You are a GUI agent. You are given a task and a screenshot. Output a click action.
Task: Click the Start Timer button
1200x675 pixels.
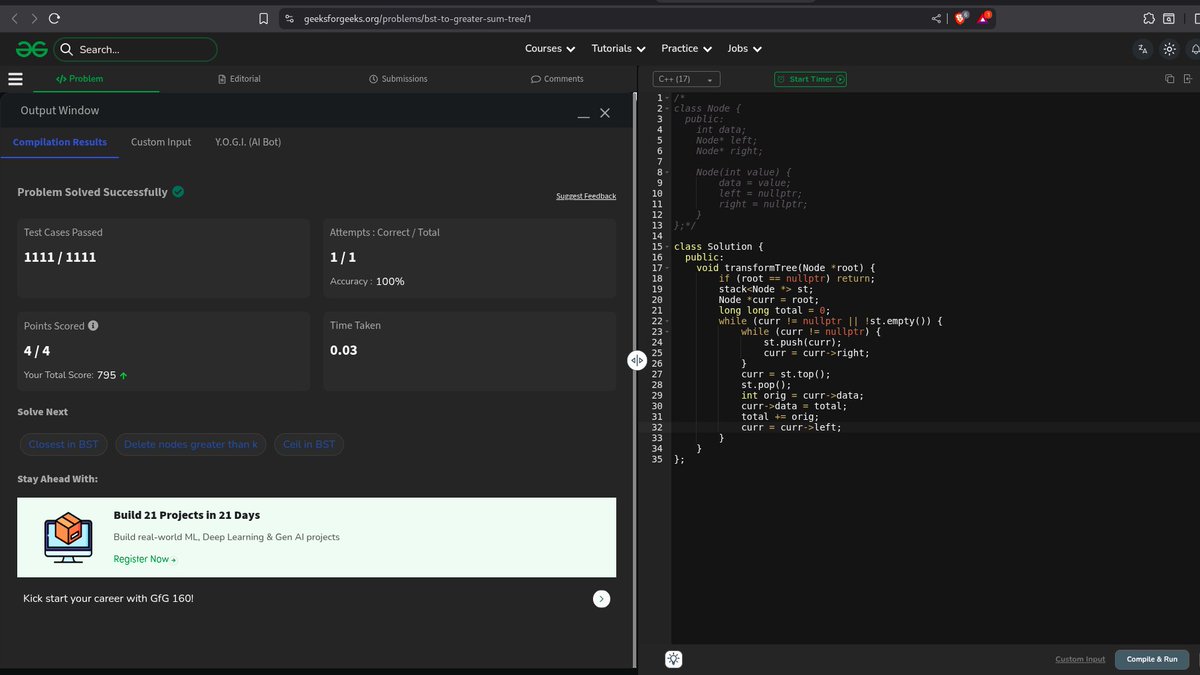pos(810,79)
